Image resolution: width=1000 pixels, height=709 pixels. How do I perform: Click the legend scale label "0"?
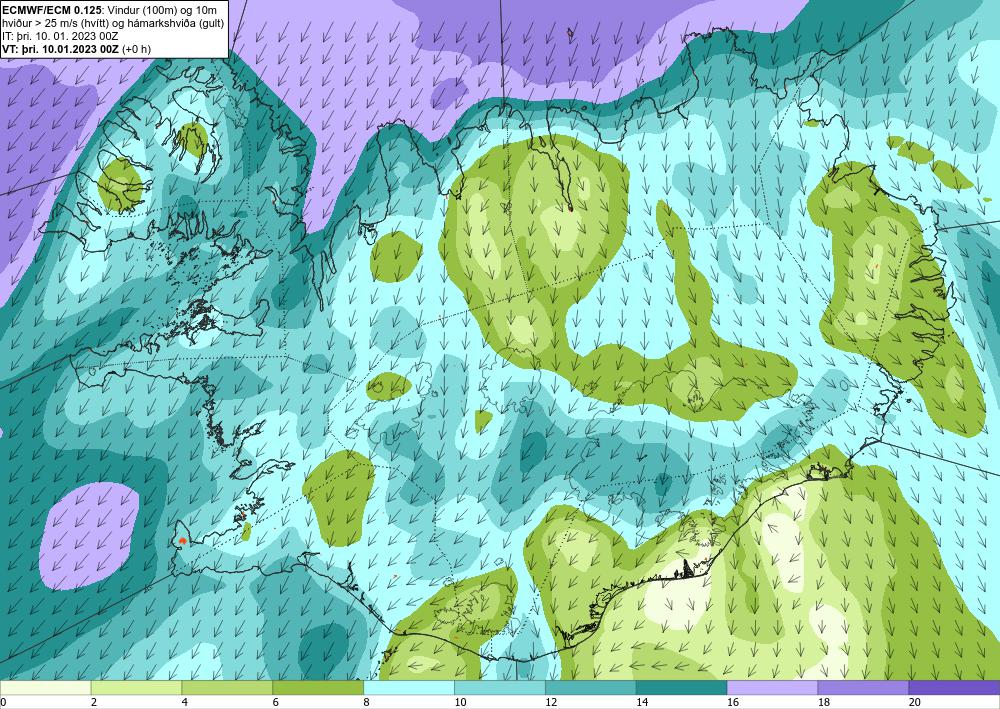(x=3, y=703)
